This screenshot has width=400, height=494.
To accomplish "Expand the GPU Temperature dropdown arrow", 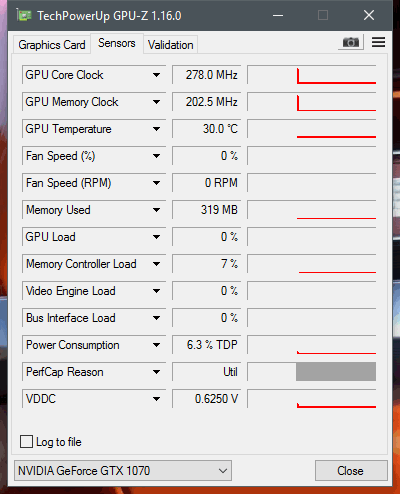I will (156, 129).
